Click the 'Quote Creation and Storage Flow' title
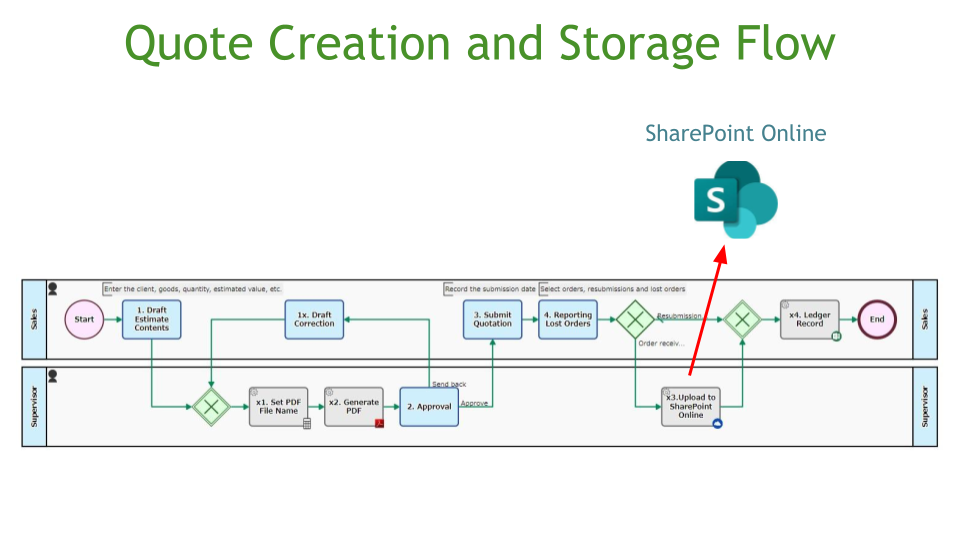 pos(480,43)
